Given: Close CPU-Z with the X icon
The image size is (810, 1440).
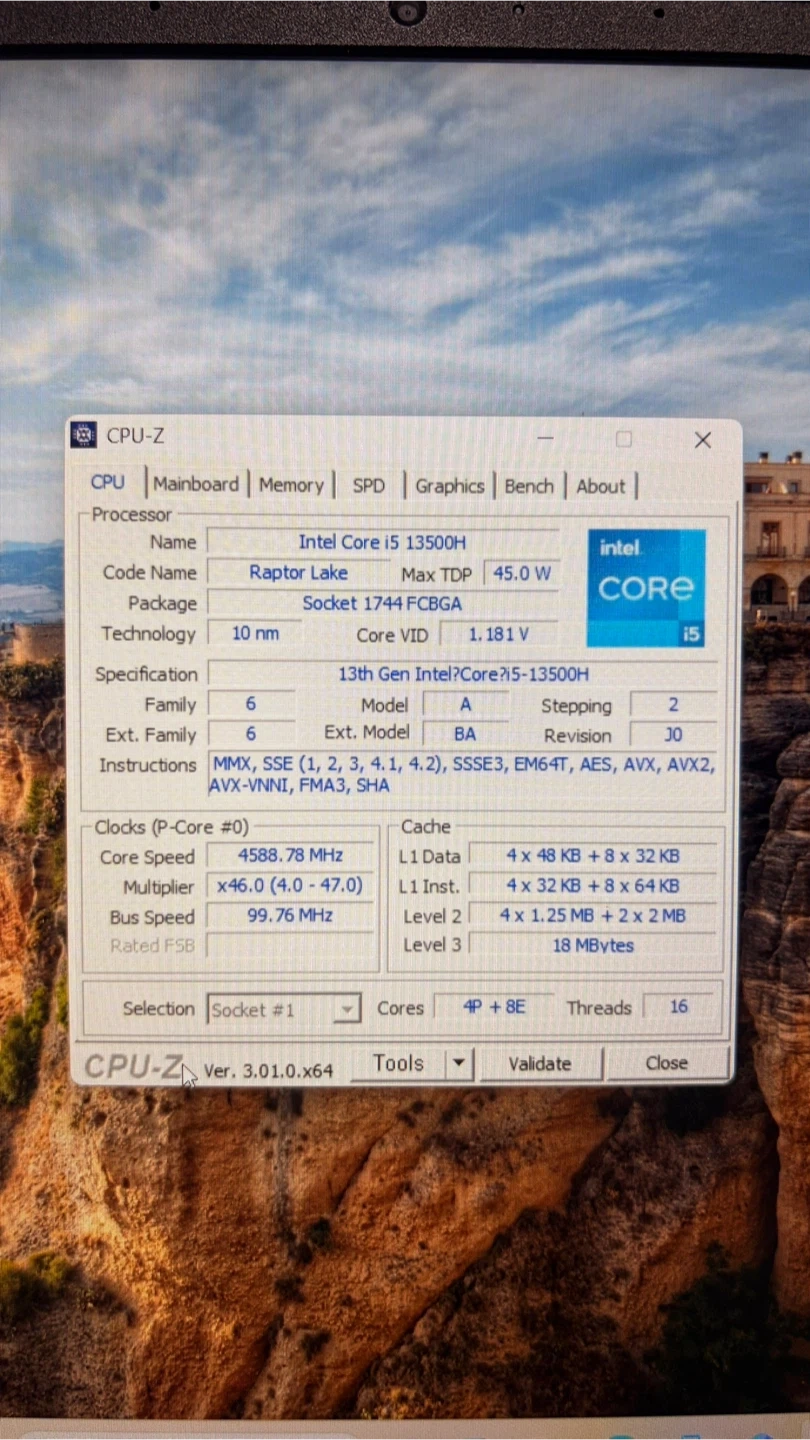Looking at the screenshot, I should (x=703, y=440).
